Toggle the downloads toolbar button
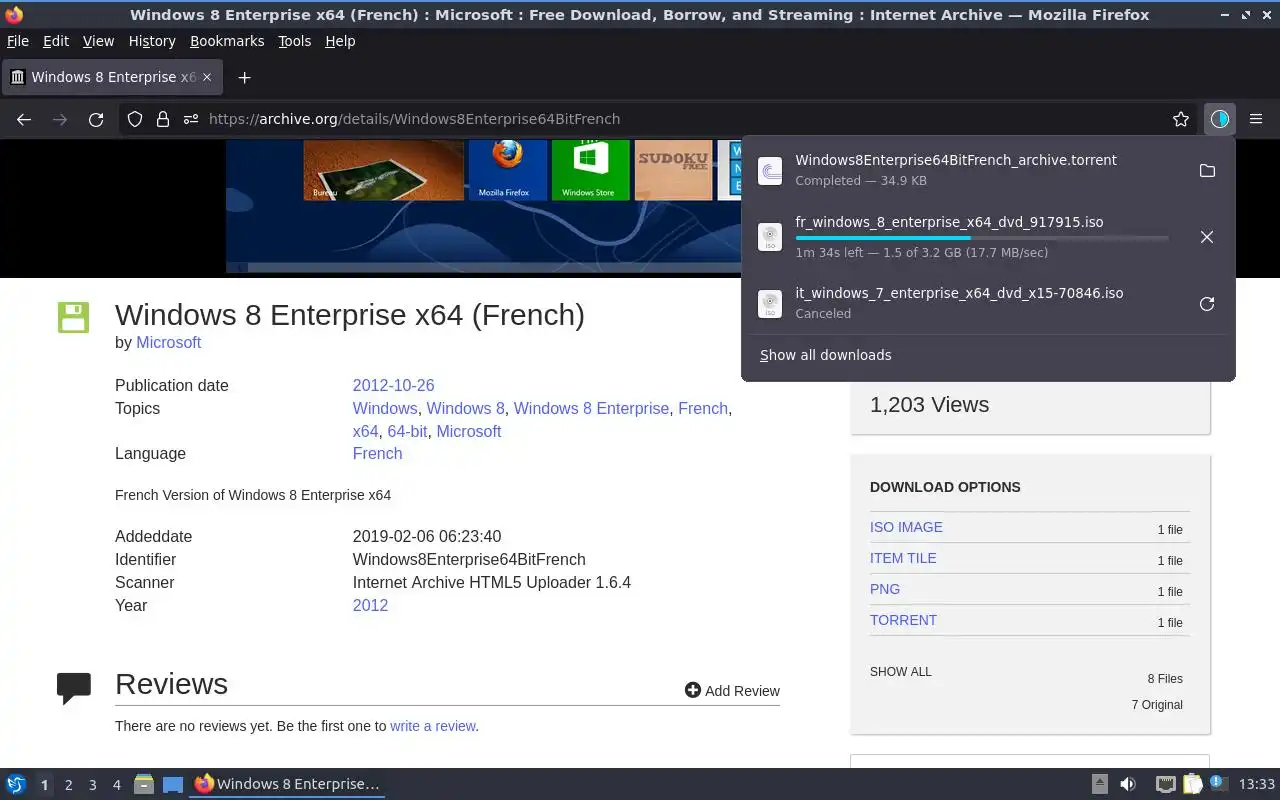 click(1219, 119)
